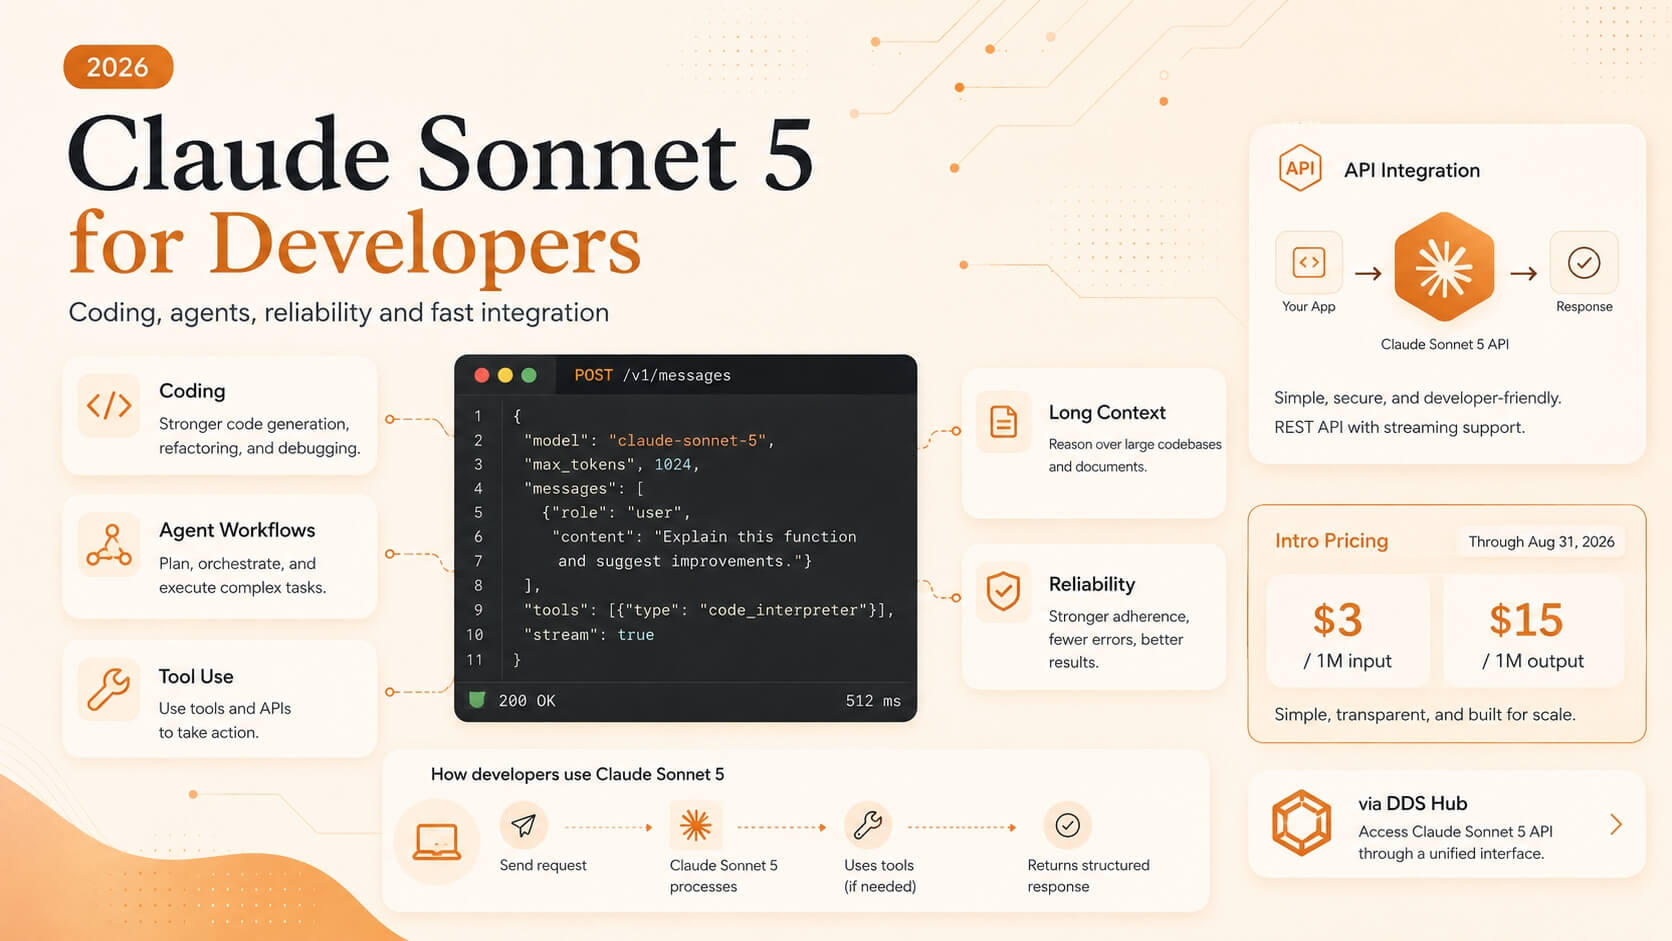This screenshot has height=941, width=1672.
Task: Click the Returns structured response label
Action: tap(1088, 876)
